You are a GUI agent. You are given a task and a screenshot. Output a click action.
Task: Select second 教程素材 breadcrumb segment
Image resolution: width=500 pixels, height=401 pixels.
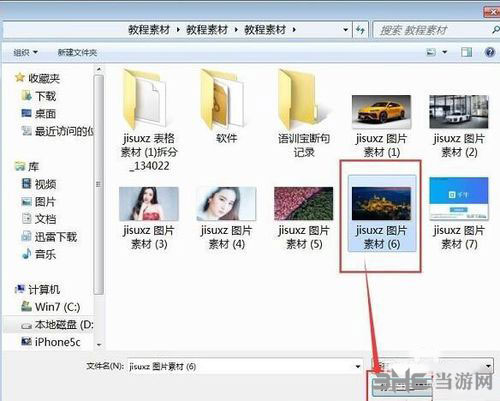coord(207,30)
